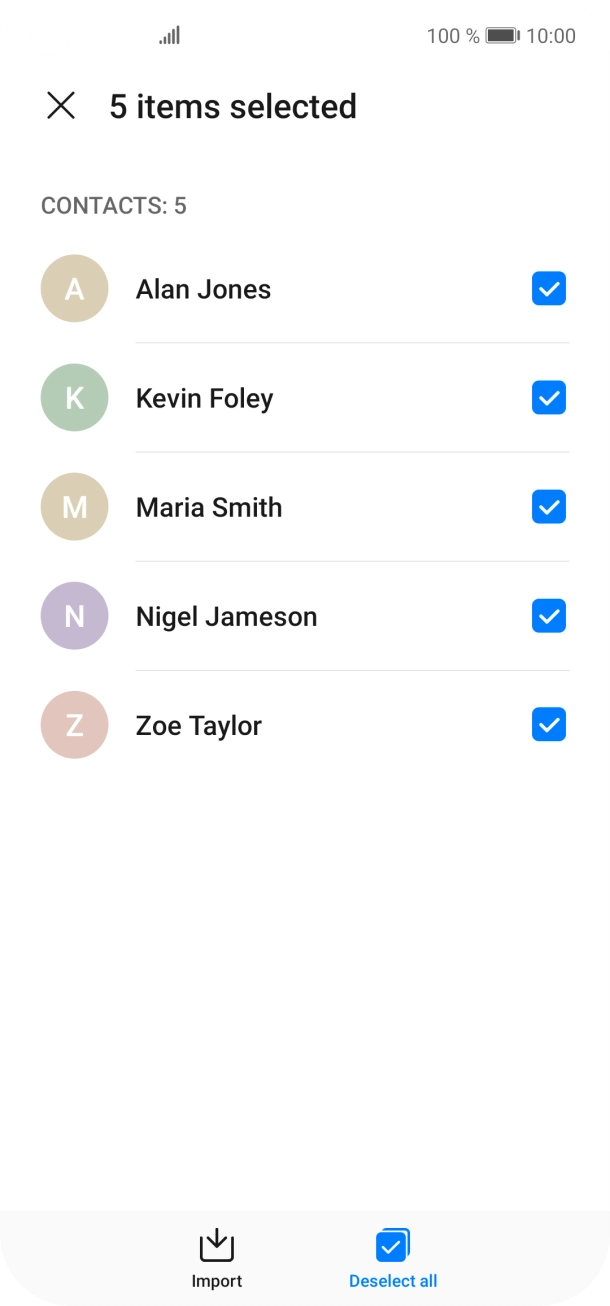Deselect Nigel Jameson's checkbox
The width and height of the screenshot is (610, 1306).
tap(549, 616)
